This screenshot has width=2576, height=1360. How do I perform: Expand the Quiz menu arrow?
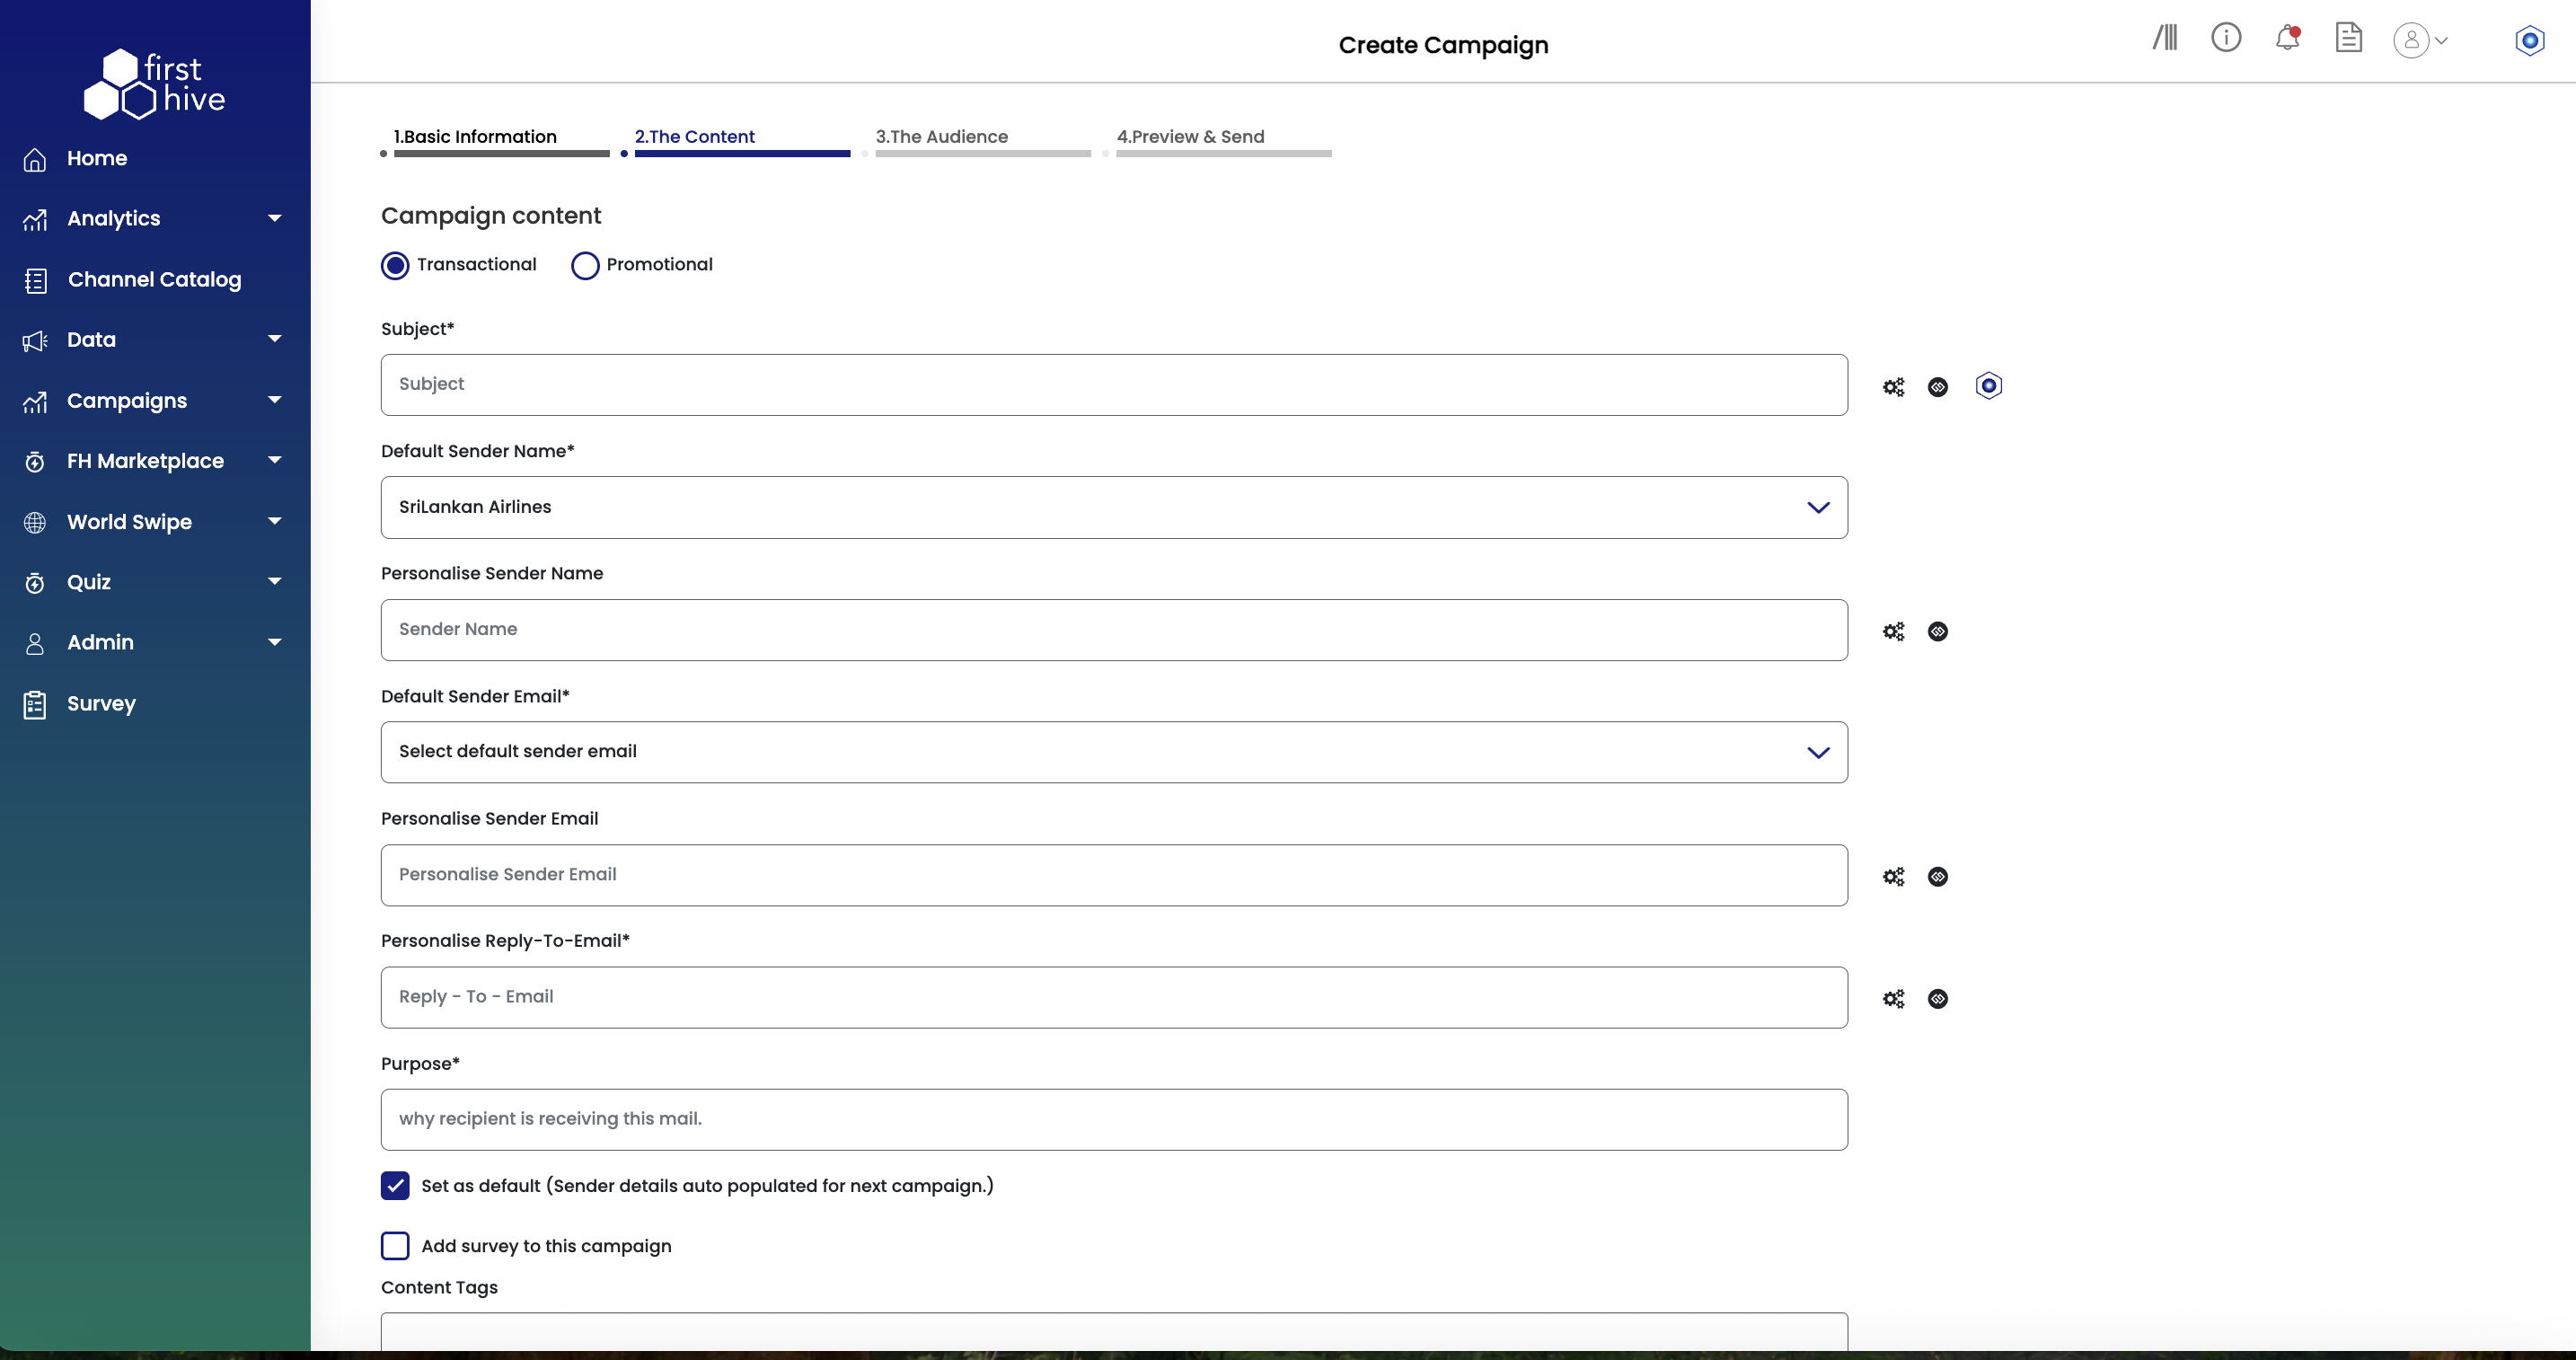tap(274, 581)
